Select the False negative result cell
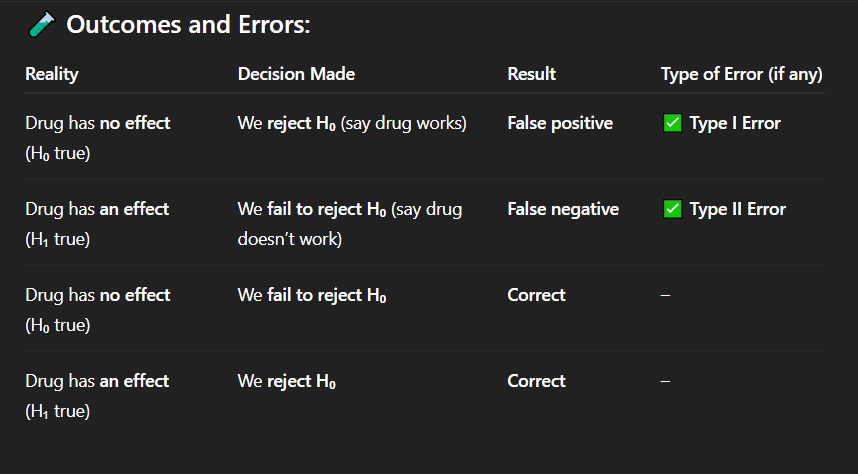Image resolution: width=858 pixels, height=474 pixels. (x=563, y=209)
